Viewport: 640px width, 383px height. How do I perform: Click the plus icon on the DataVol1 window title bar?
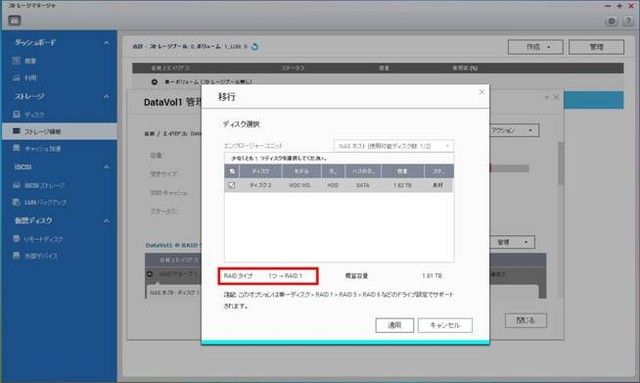point(546,97)
